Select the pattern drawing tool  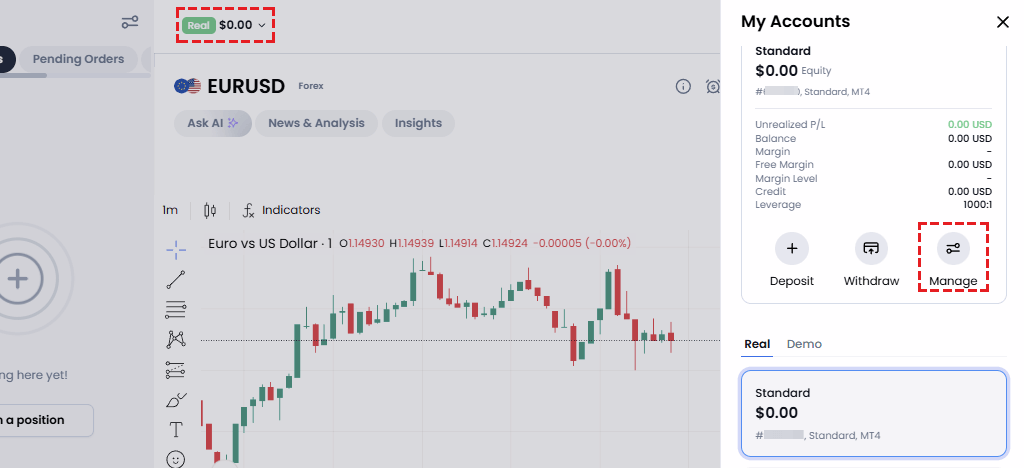tap(176, 339)
